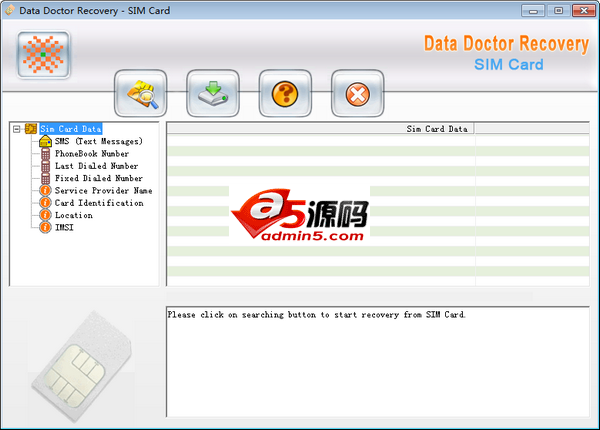600x430 pixels.
Task: Select the Sim Card Data root node
Action: click(x=71, y=129)
